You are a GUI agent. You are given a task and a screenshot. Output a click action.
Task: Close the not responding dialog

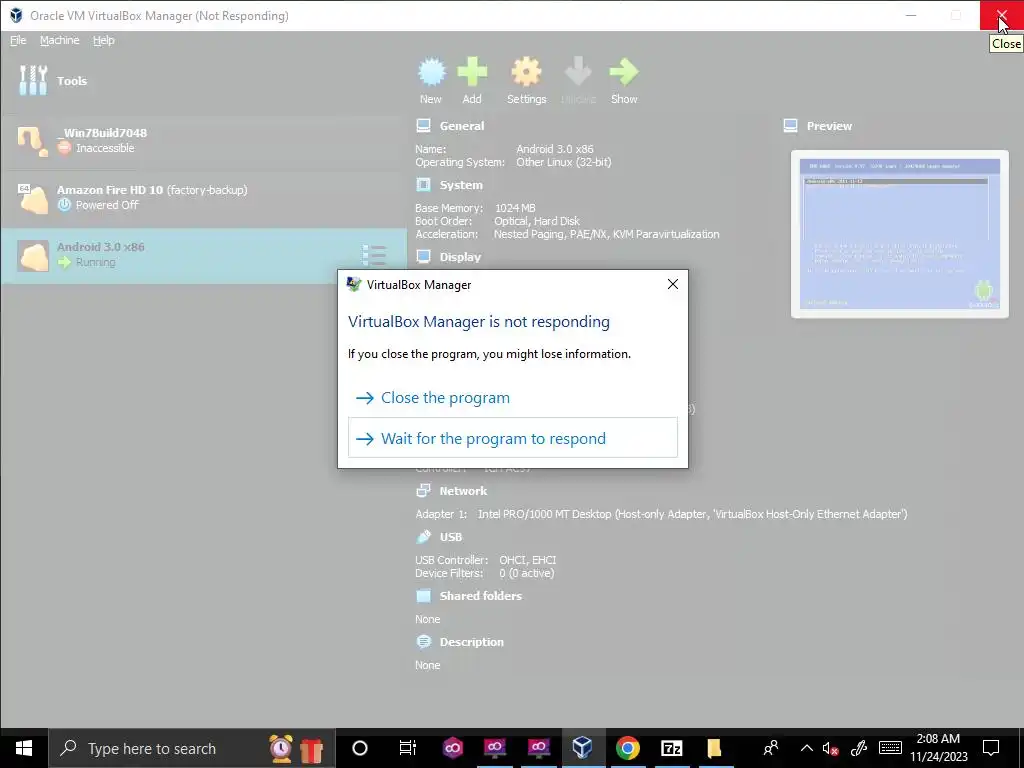(x=673, y=284)
